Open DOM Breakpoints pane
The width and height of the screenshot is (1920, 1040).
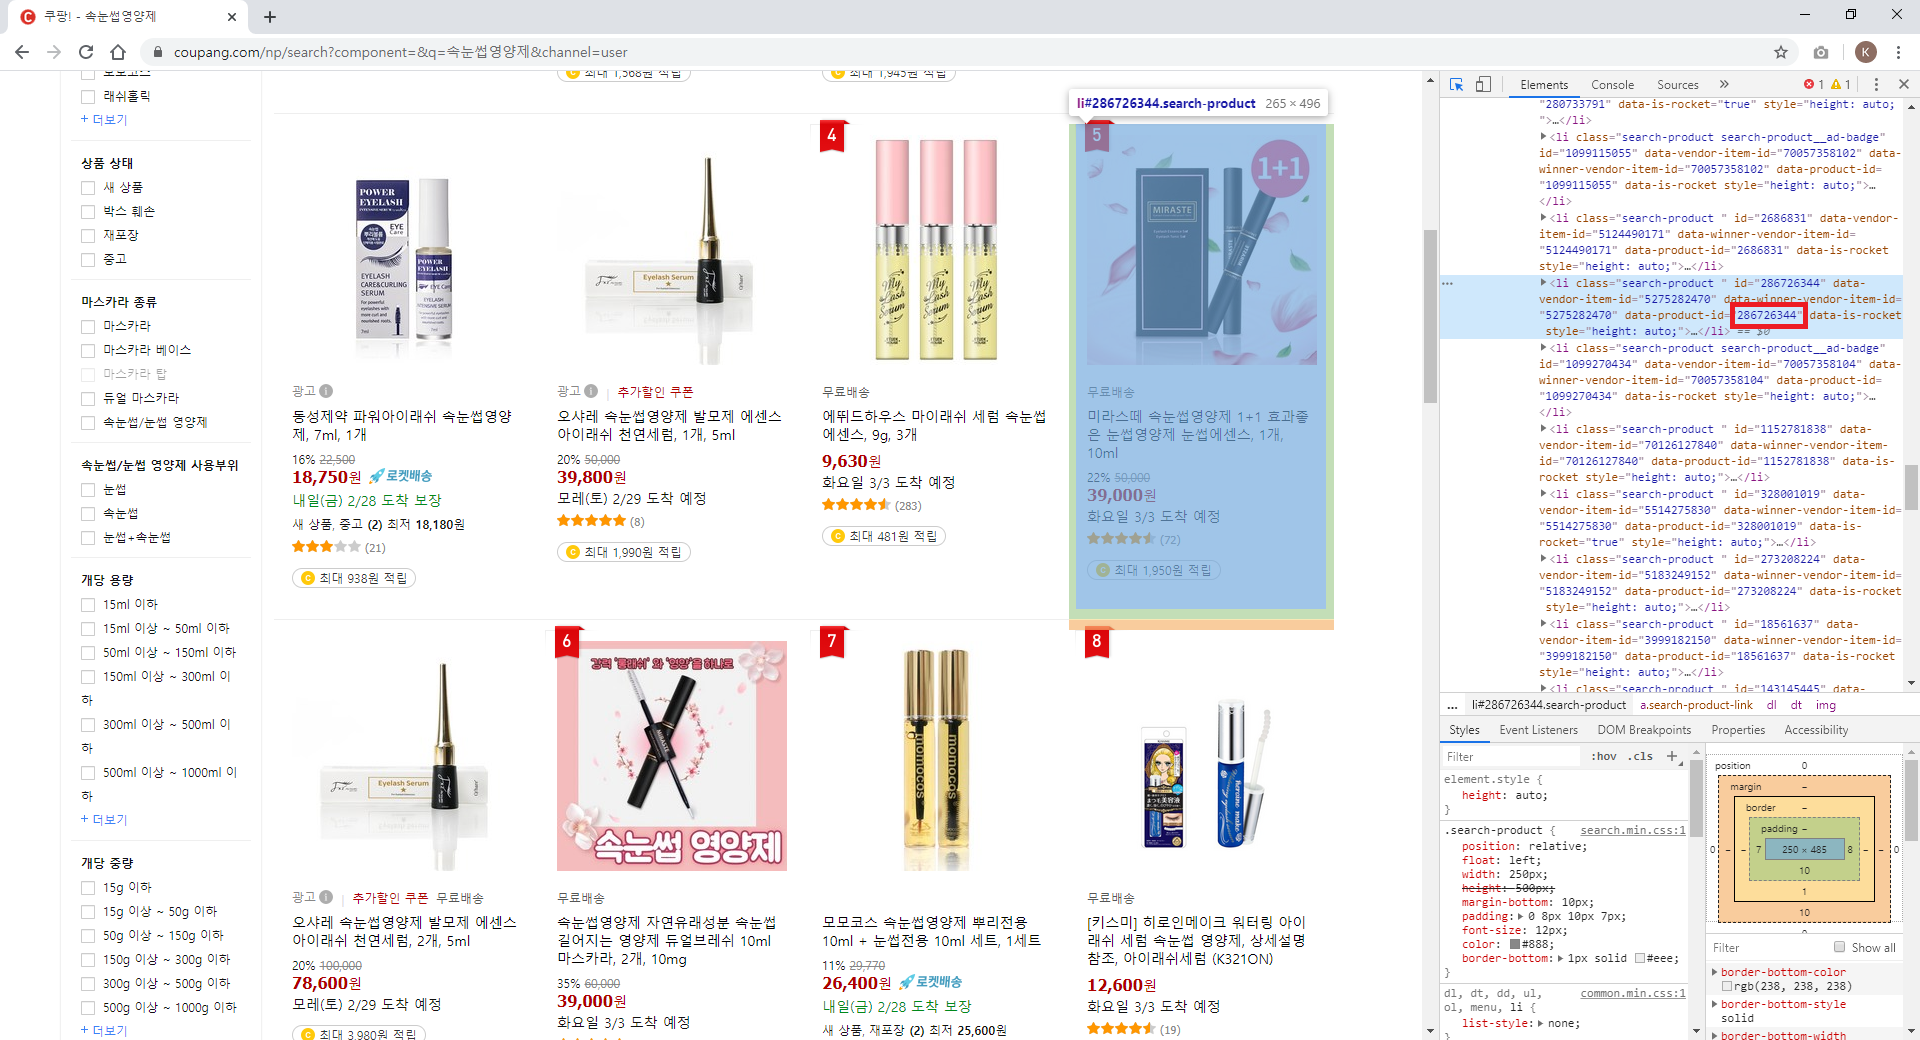[x=1644, y=730]
